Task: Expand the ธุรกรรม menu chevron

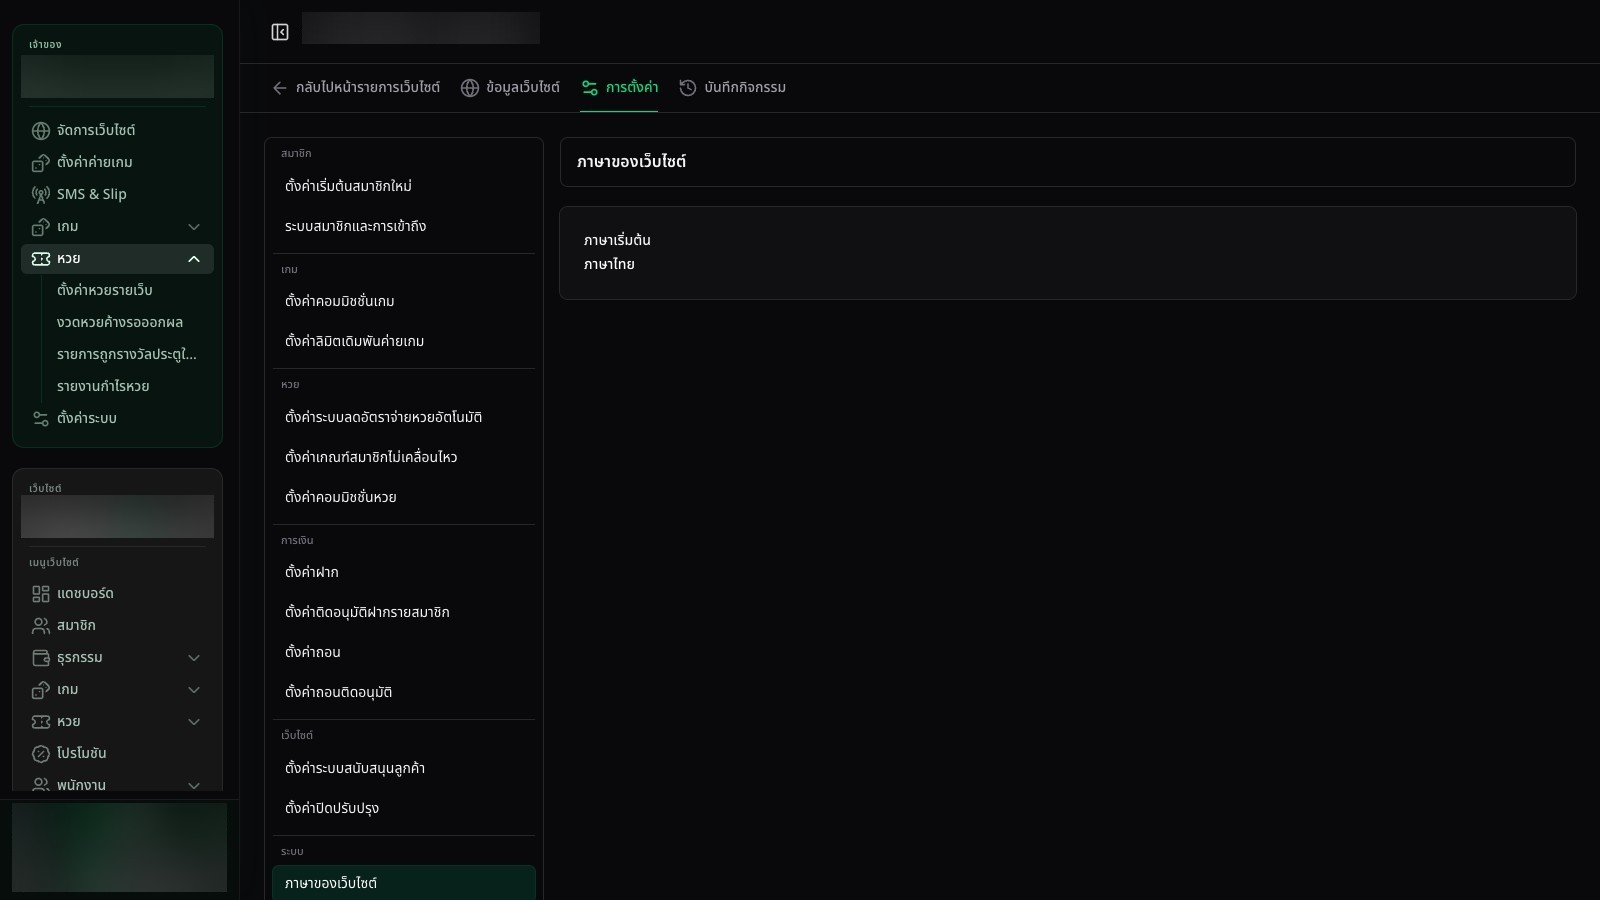Action: (x=194, y=658)
